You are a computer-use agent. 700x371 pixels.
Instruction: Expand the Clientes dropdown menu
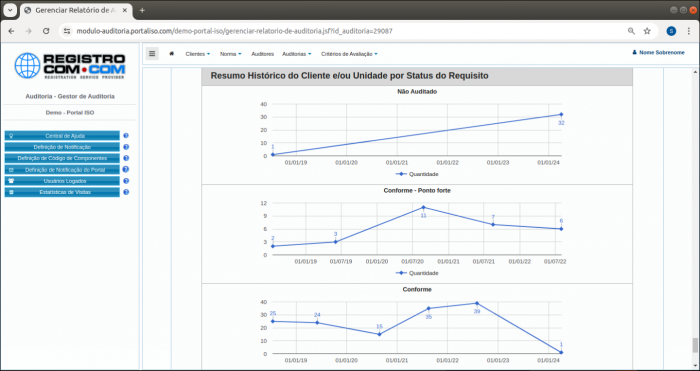coord(198,54)
